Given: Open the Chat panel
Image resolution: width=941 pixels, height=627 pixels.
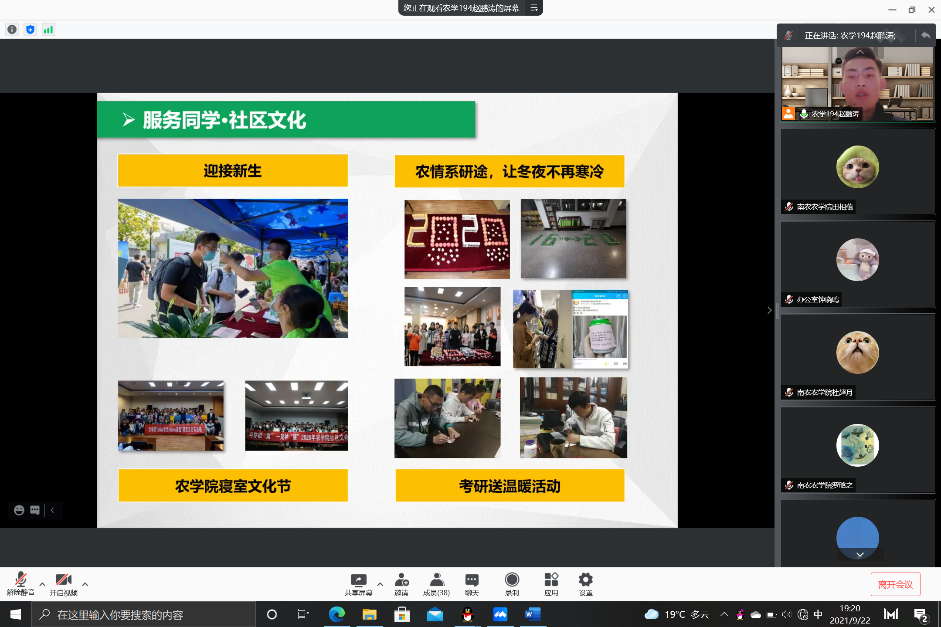Looking at the screenshot, I should click(472, 582).
